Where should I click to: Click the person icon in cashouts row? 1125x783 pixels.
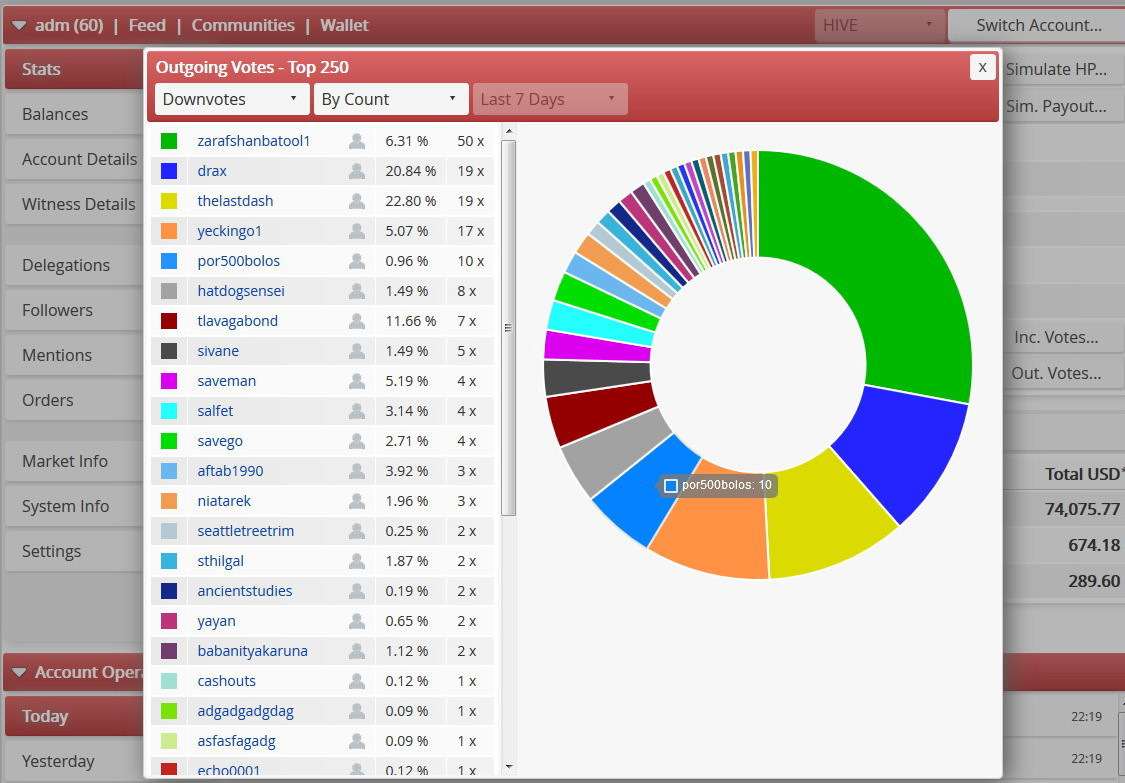click(x=357, y=682)
